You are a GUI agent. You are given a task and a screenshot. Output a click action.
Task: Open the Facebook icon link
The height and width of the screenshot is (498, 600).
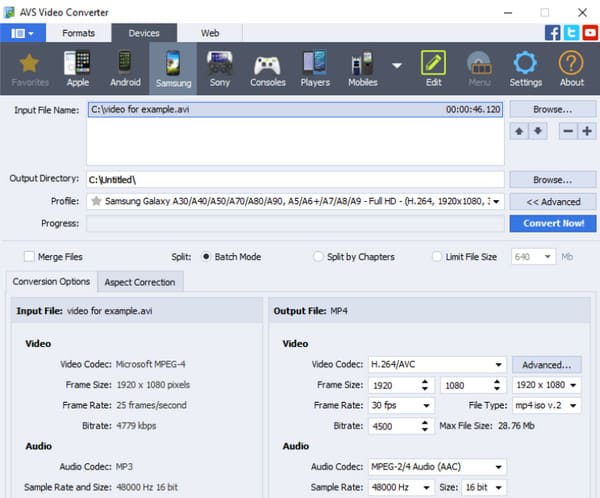click(552, 33)
